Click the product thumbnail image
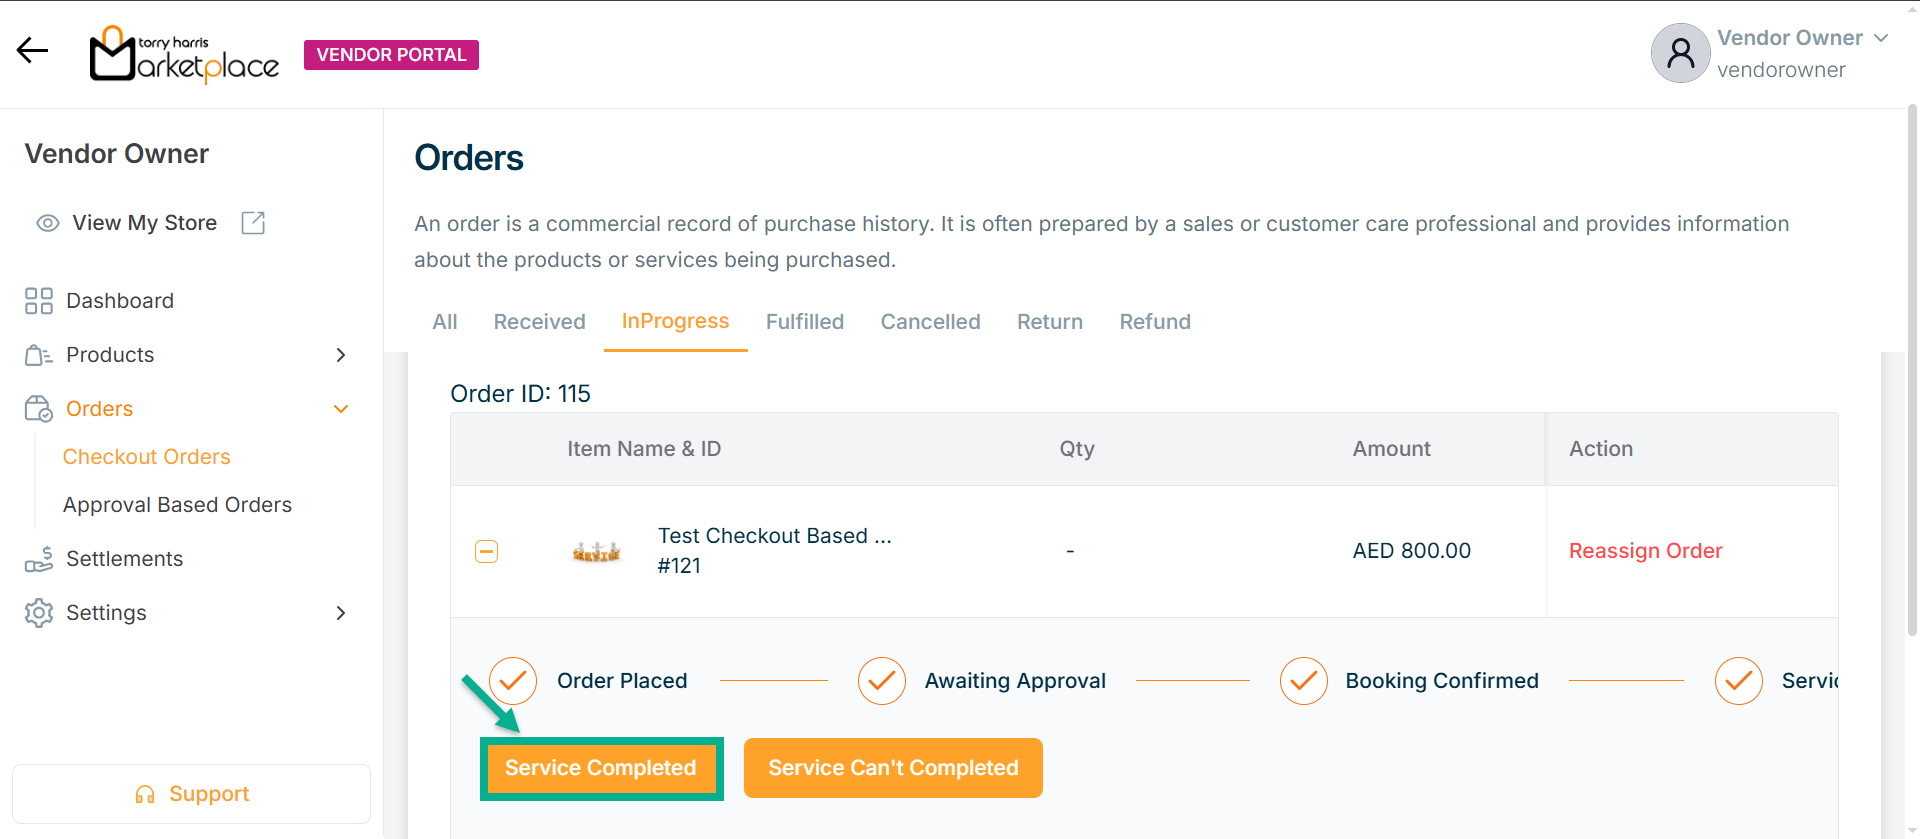This screenshot has width=1920, height=839. [596, 551]
